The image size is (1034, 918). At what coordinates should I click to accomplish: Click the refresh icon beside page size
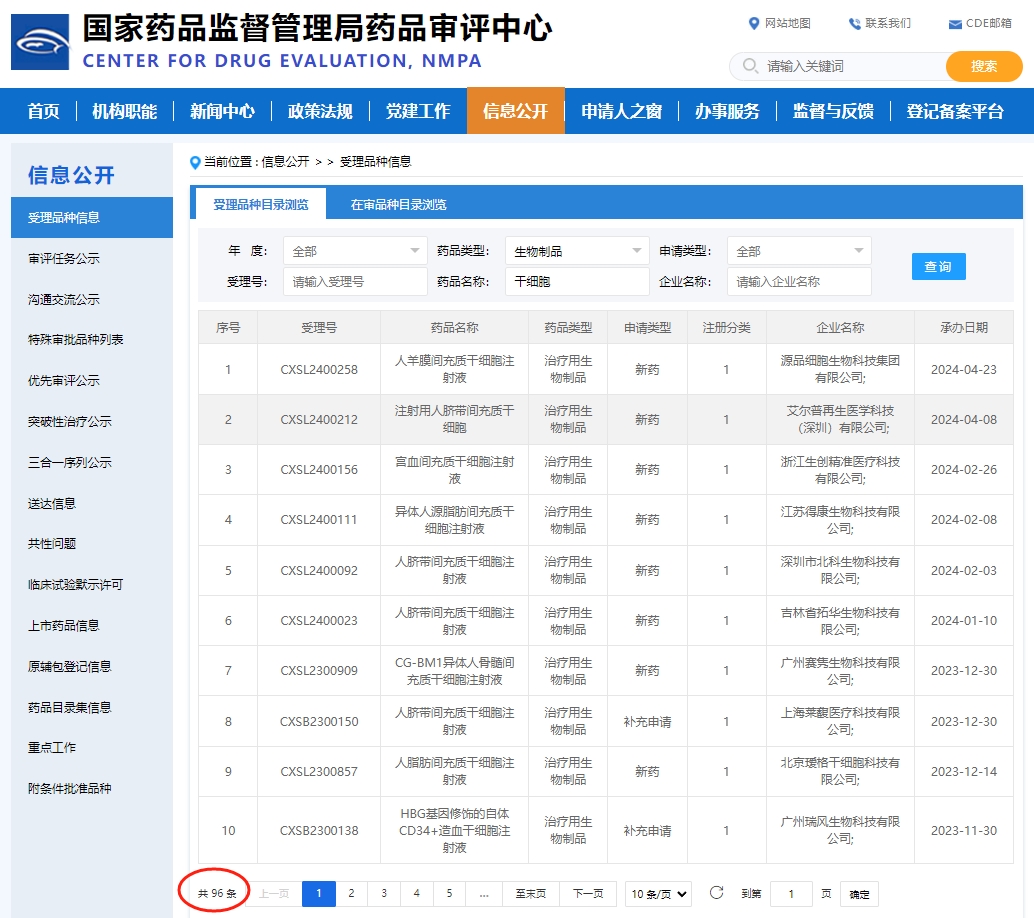point(716,893)
